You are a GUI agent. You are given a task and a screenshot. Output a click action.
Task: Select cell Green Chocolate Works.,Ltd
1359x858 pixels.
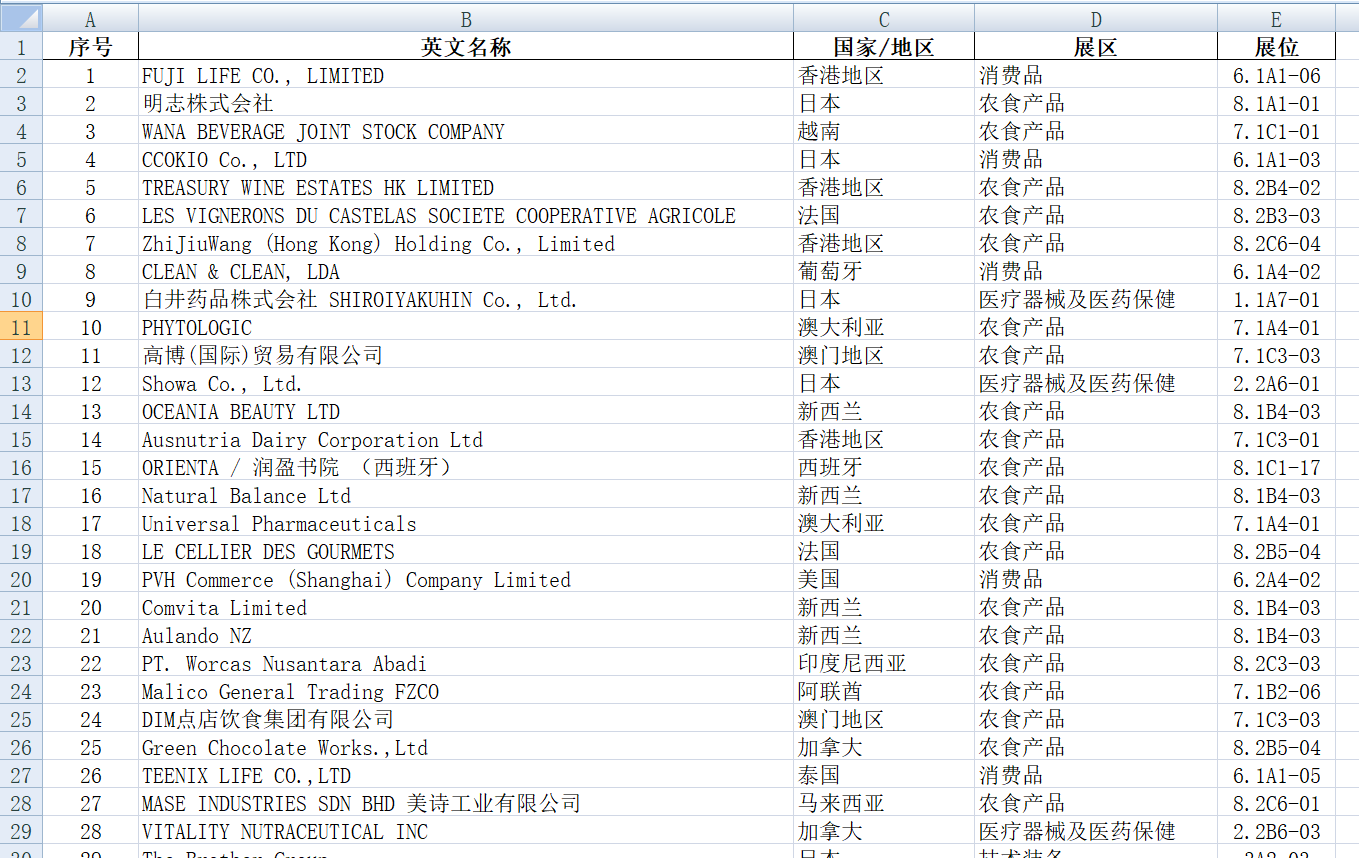coord(466,747)
